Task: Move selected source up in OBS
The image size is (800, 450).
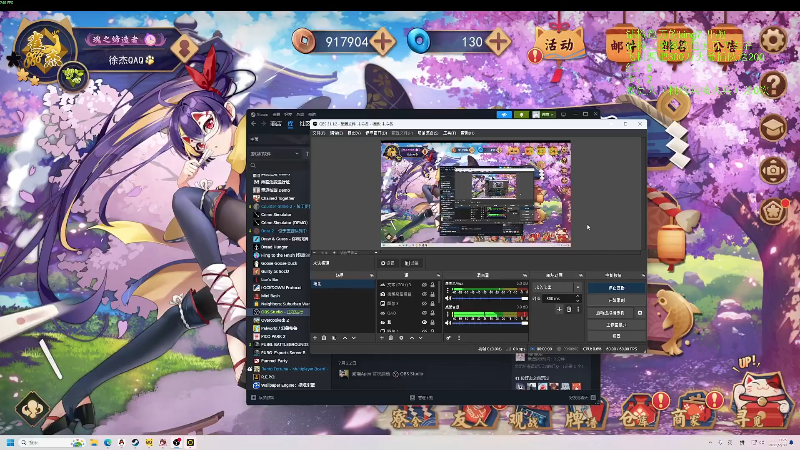Action: coord(412,338)
